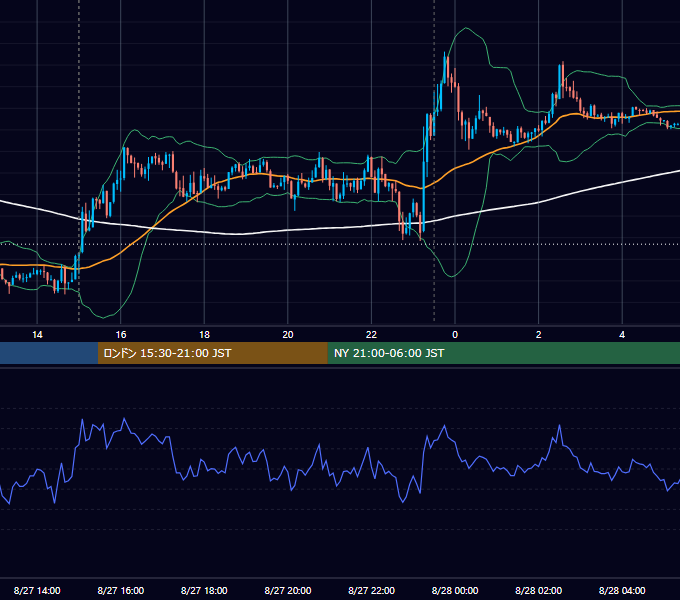Screen dimensions: 680x600
Task: Click the 8/27 14:00 date label
Action: point(37,590)
